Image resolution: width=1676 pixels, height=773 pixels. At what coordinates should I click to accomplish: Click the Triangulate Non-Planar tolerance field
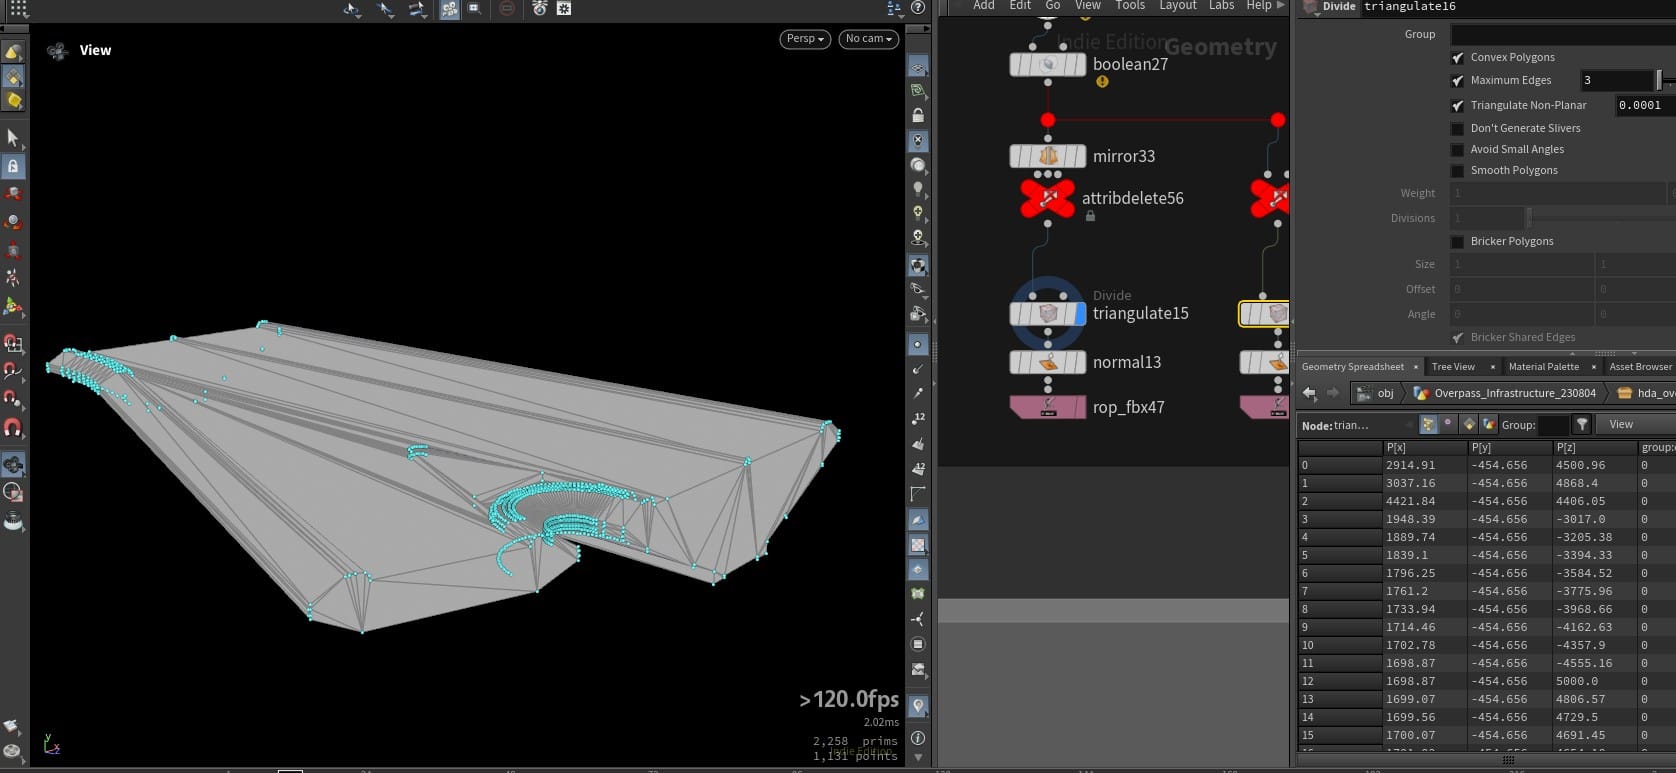[x=1645, y=105]
